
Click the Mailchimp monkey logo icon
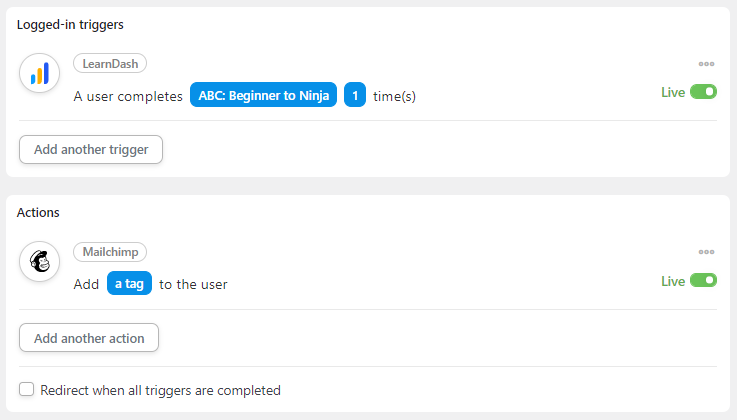[39, 261]
